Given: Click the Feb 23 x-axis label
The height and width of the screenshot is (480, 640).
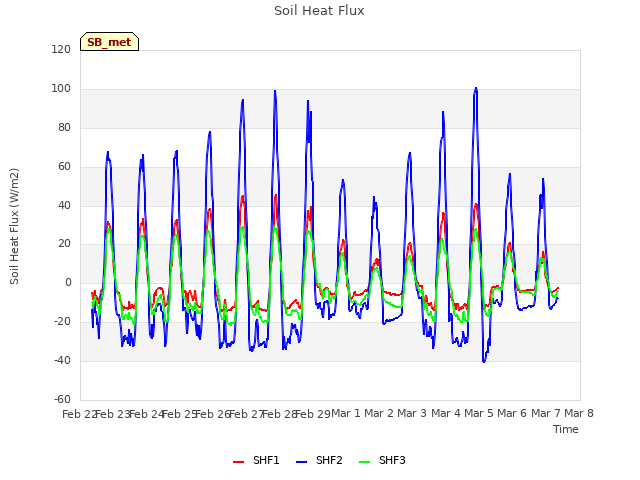Looking at the screenshot, I should click(113, 414).
